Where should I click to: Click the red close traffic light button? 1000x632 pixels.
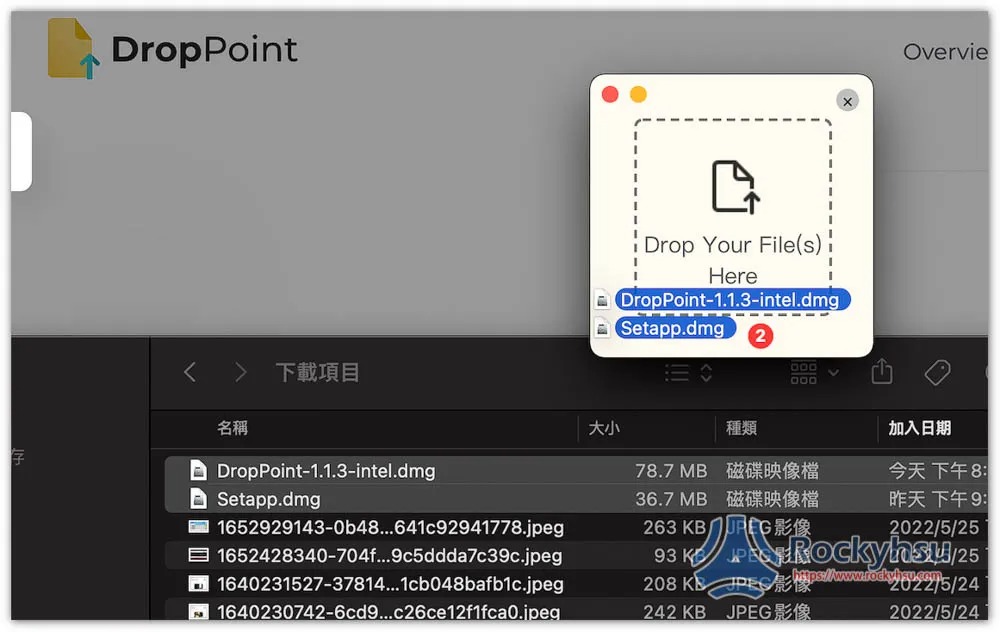610,94
